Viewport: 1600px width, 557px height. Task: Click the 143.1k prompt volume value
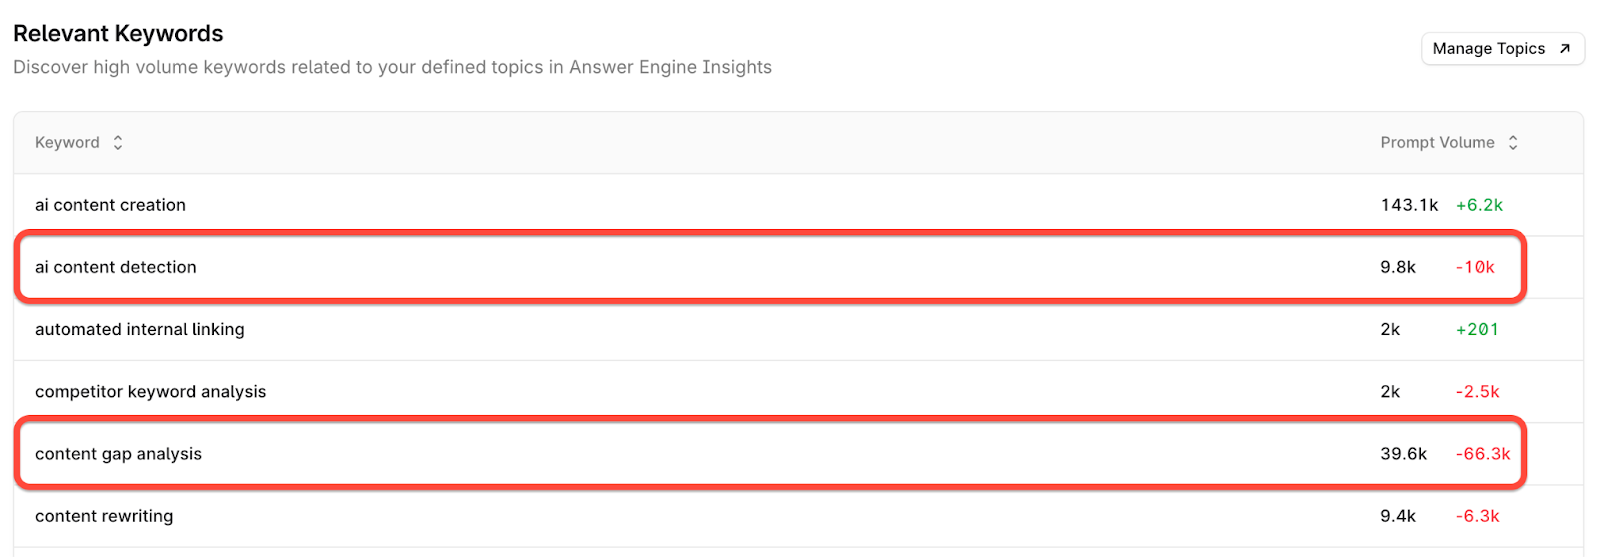tap(1409, 205)
